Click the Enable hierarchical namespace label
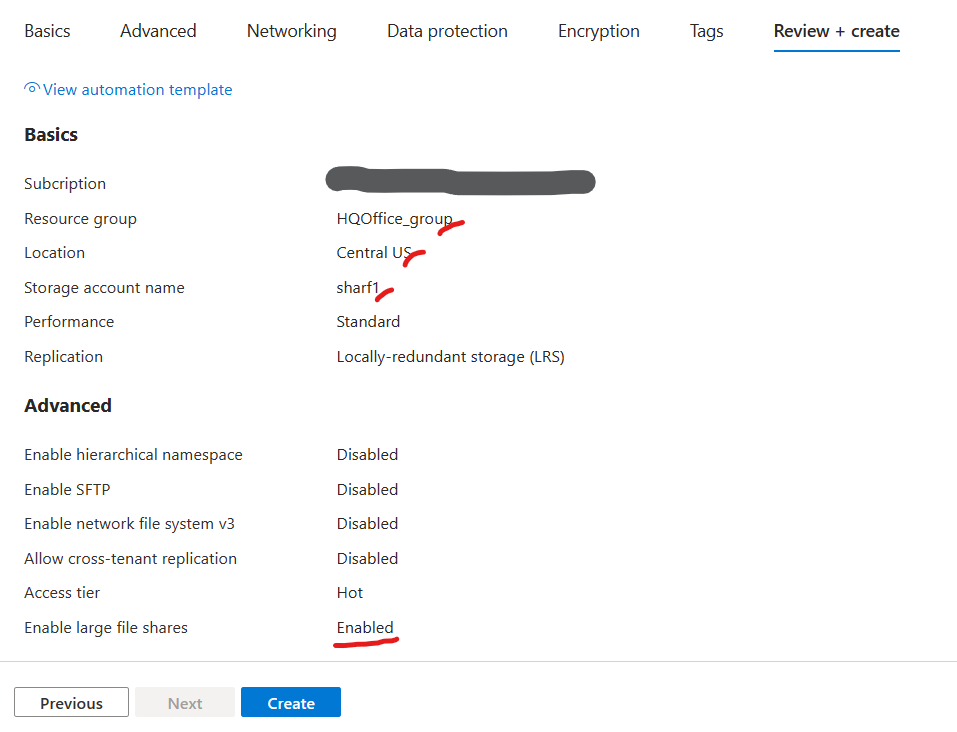The height and width of the screenshot is (732, 957). pos(133,455)
